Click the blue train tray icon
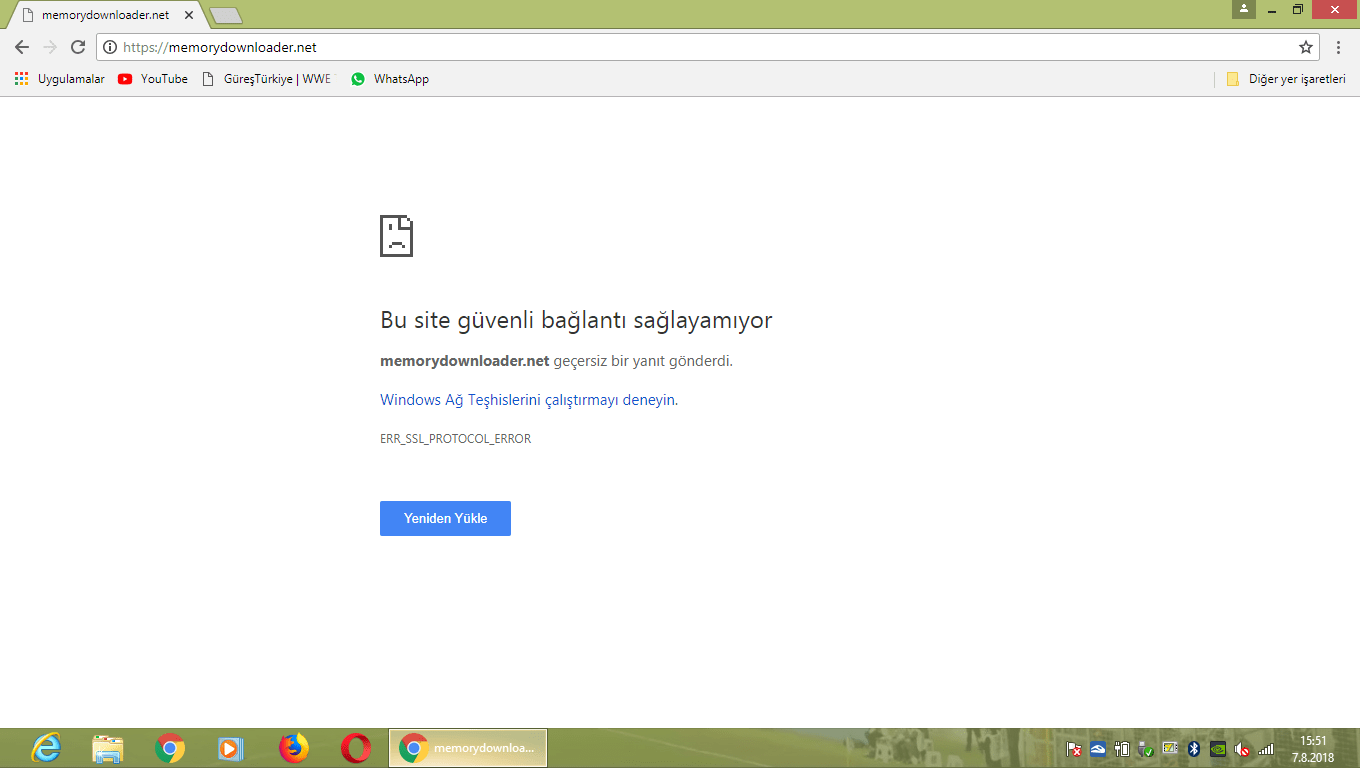The image size is (1360, 768). pos(1098,748)
